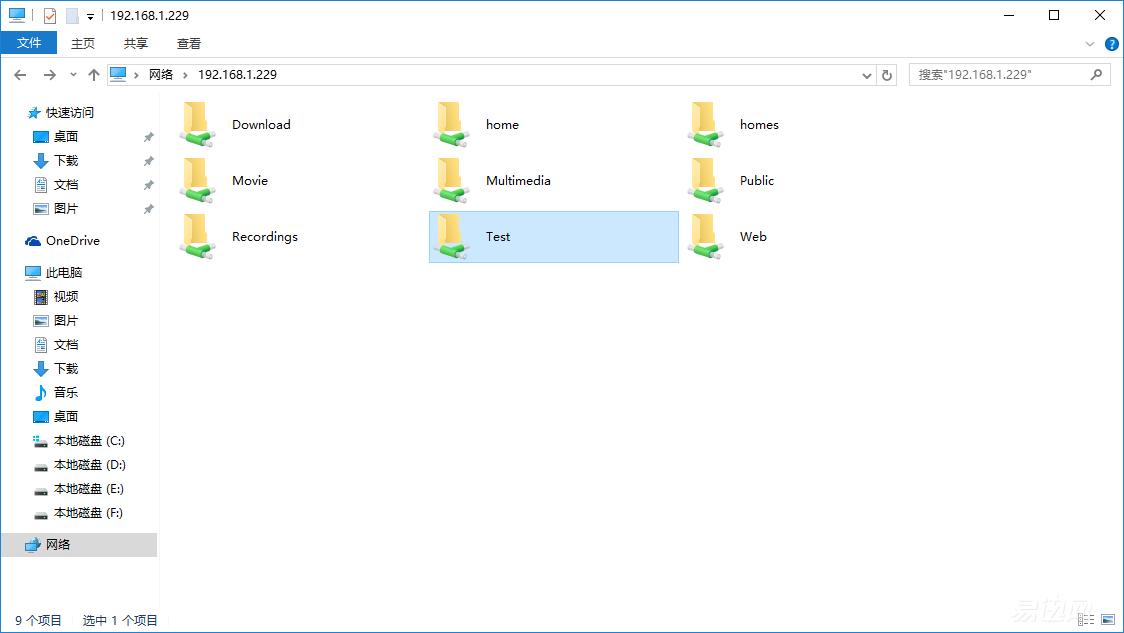Go up one directory level
1124x633 pixels.
point(94,75)
